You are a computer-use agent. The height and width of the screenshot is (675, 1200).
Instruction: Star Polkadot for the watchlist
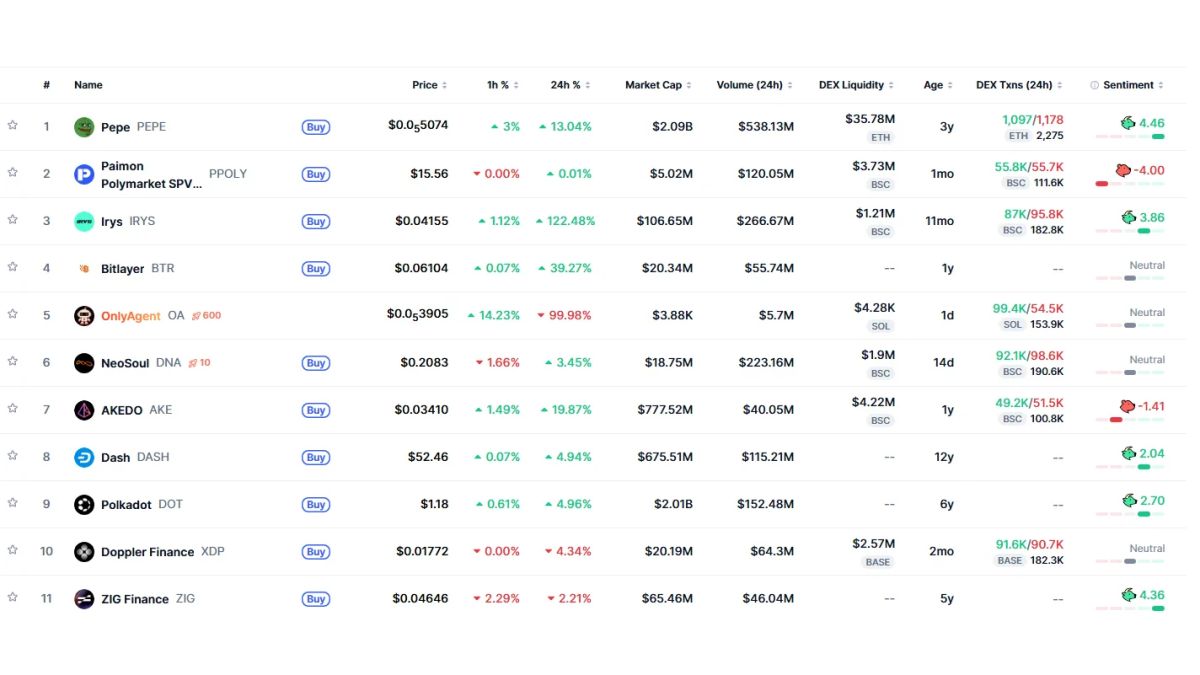click(13, 502)
